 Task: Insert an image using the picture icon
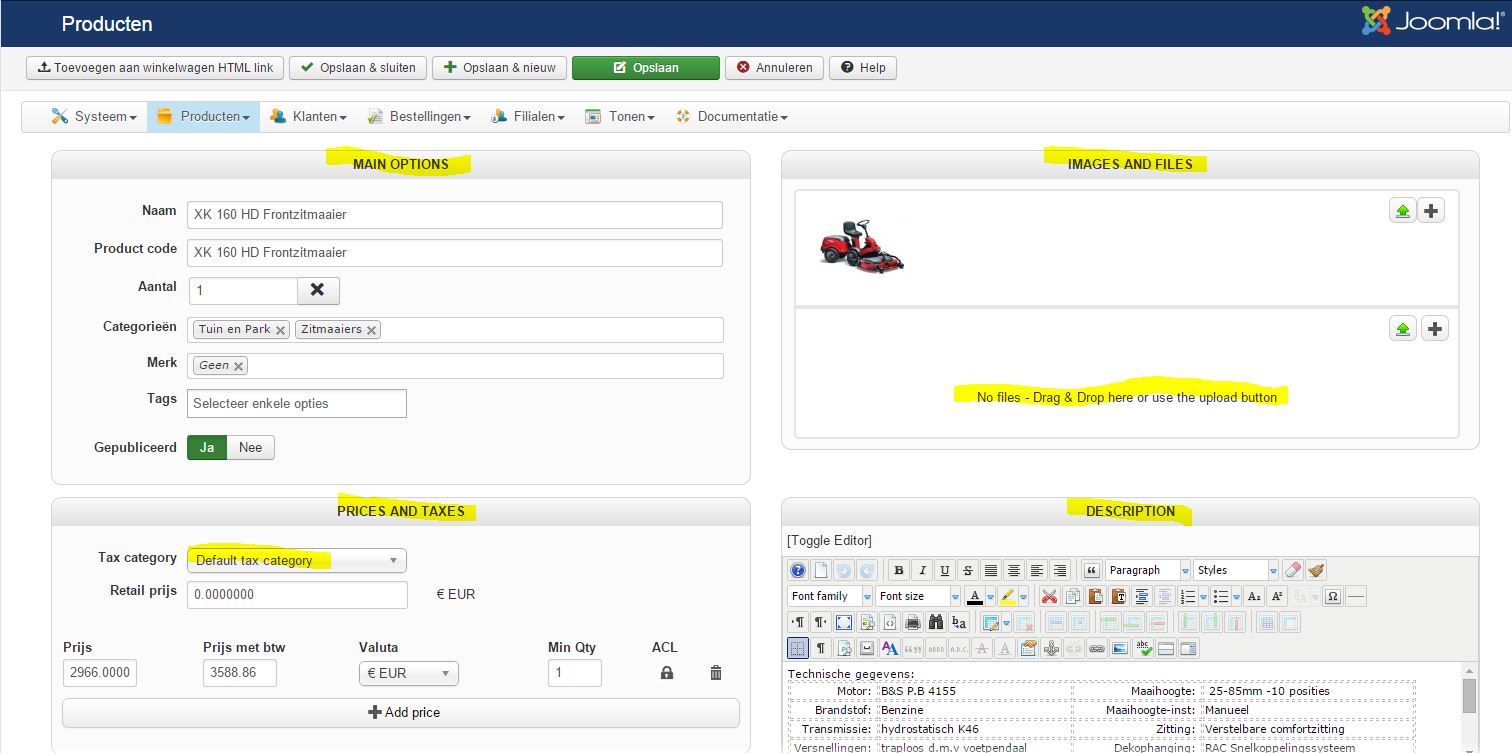coord(1120,648)
